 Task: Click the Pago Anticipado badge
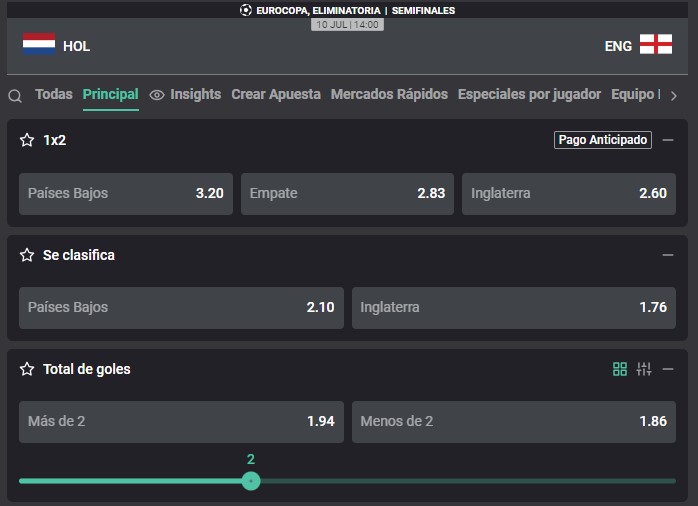pos(603,140)
